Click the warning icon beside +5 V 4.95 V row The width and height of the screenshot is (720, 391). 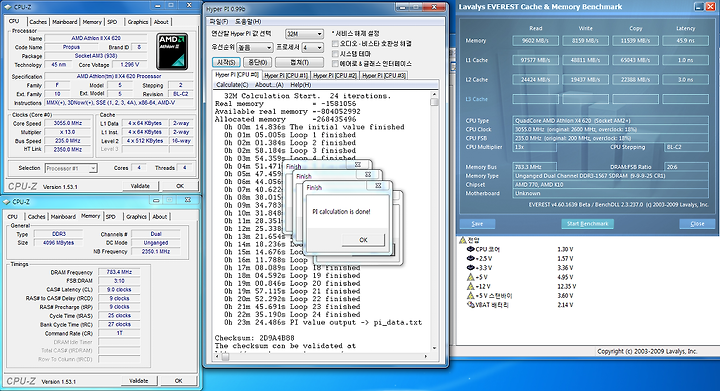pyautogui.click(x=470, y=277)
